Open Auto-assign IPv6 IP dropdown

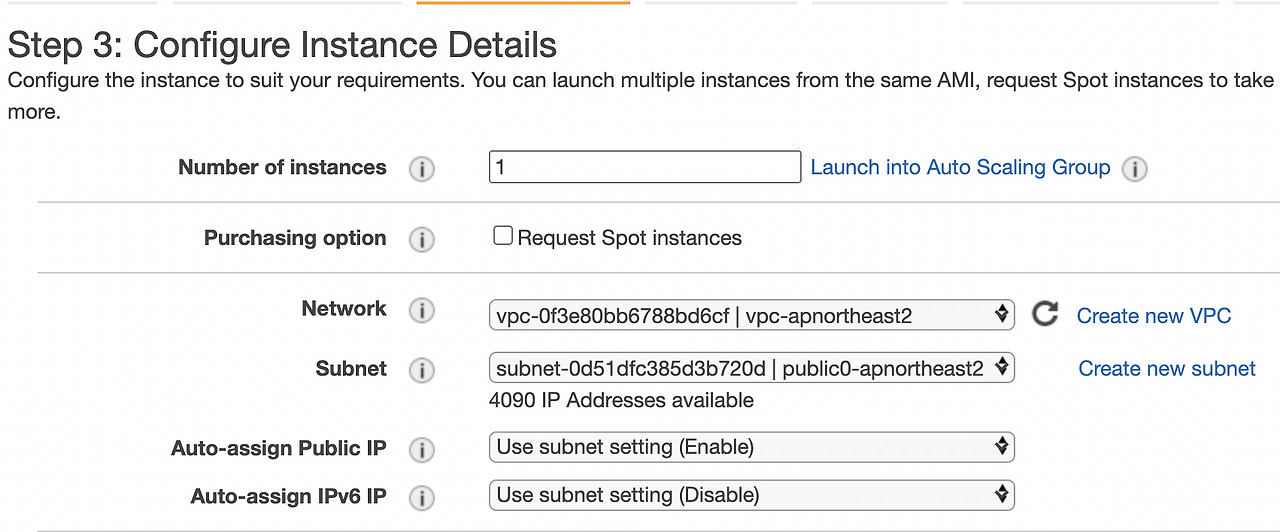752,494
